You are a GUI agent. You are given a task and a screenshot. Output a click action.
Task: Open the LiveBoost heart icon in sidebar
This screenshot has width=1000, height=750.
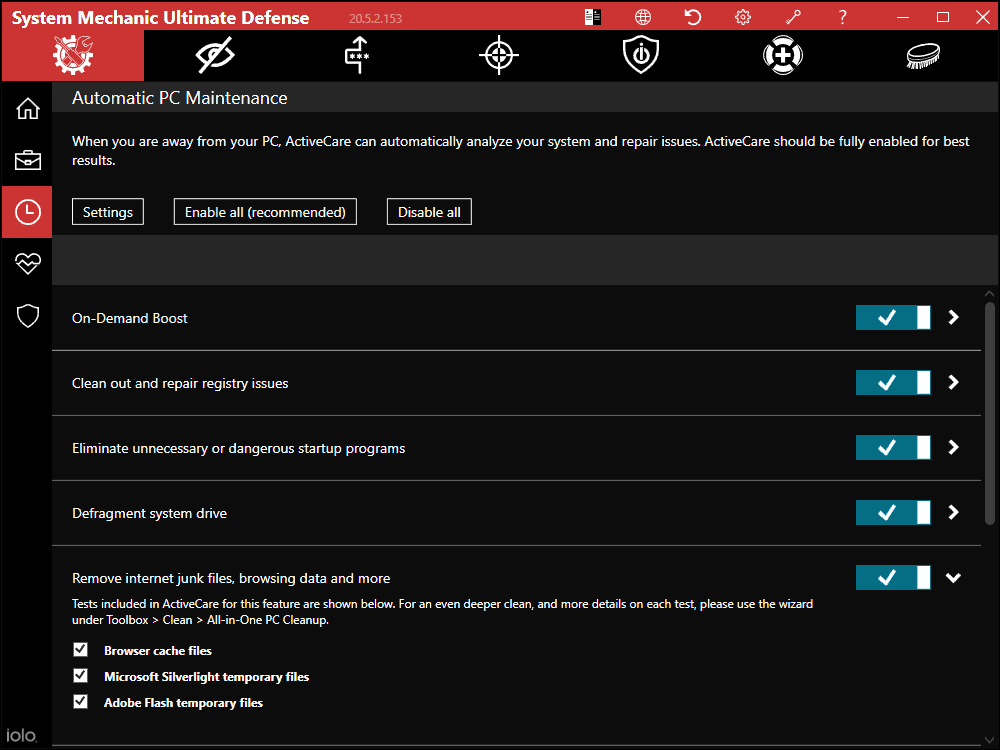27,263
